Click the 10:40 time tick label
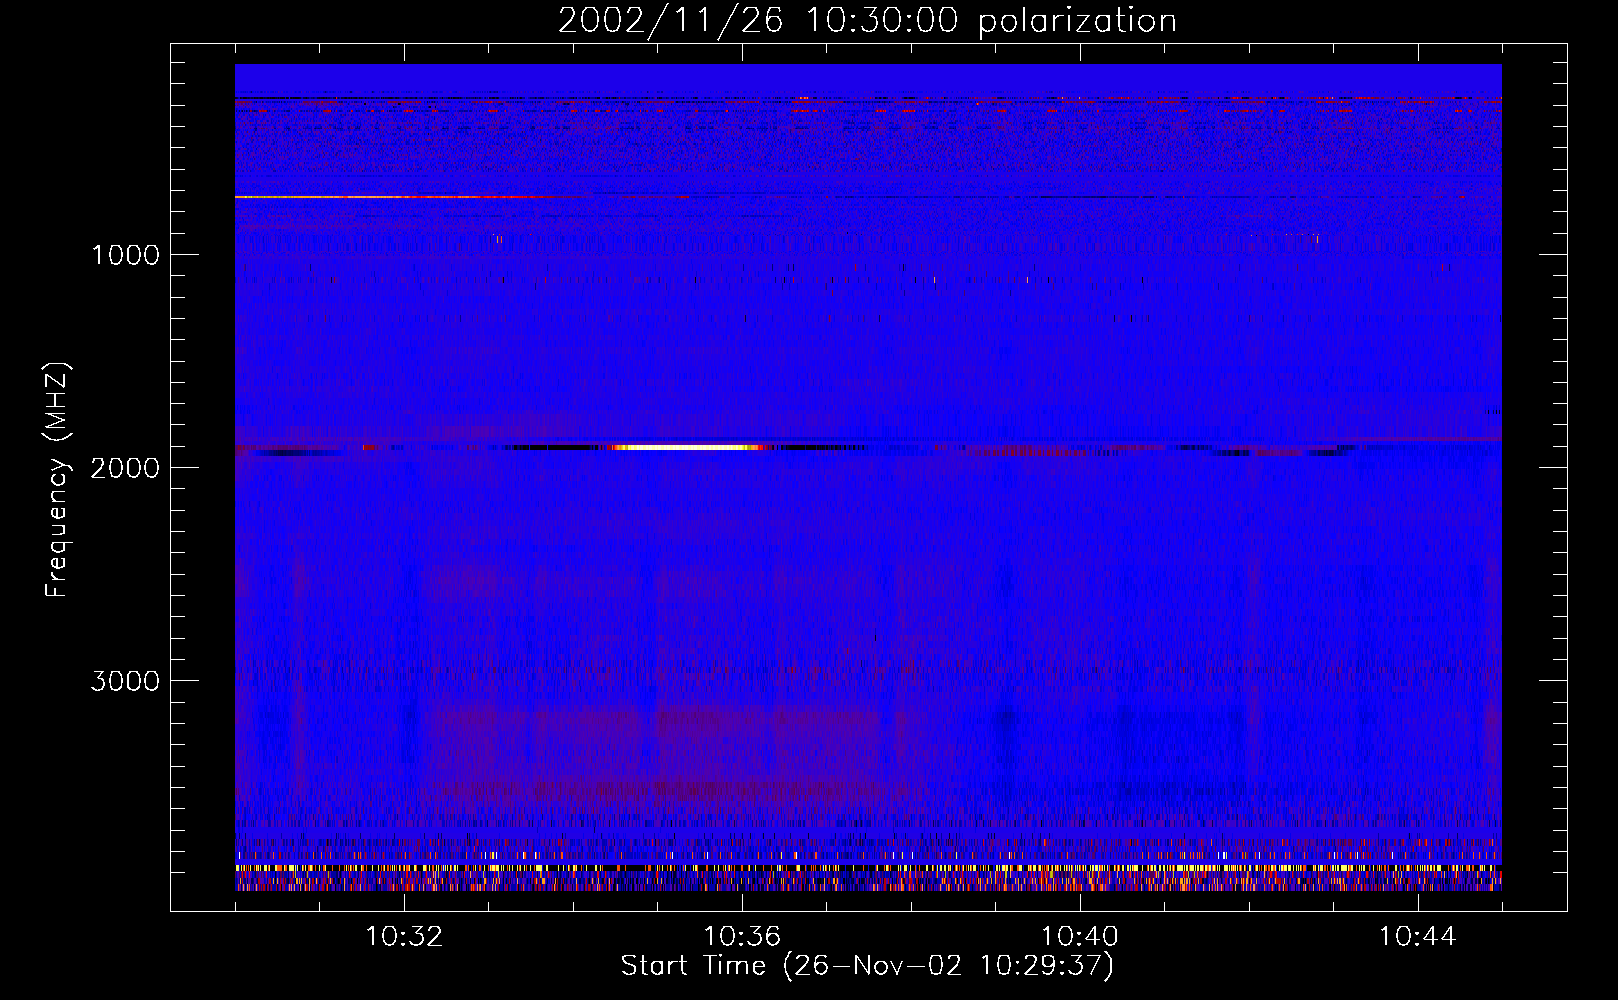This screenshot has height=1000, width=1618. click(x=1080, y=937)
